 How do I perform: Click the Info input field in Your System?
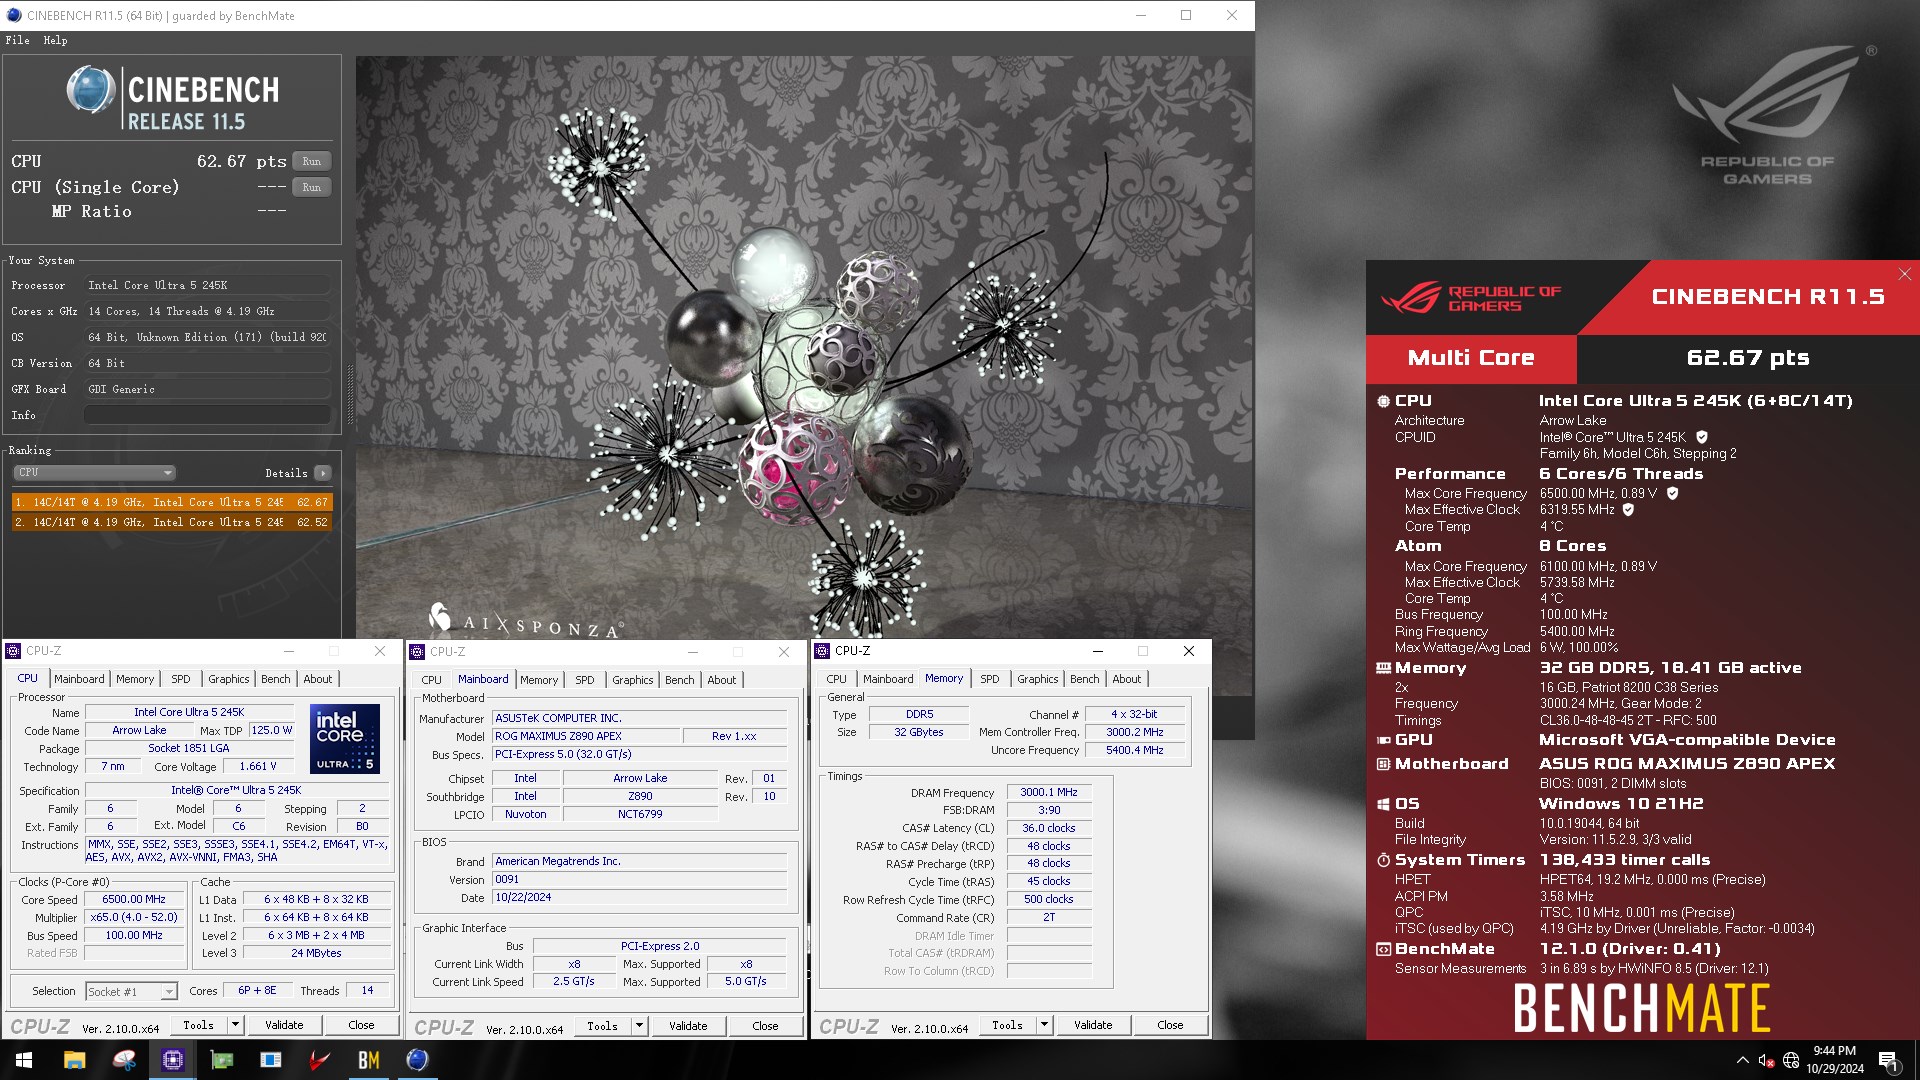click(208, 415)
